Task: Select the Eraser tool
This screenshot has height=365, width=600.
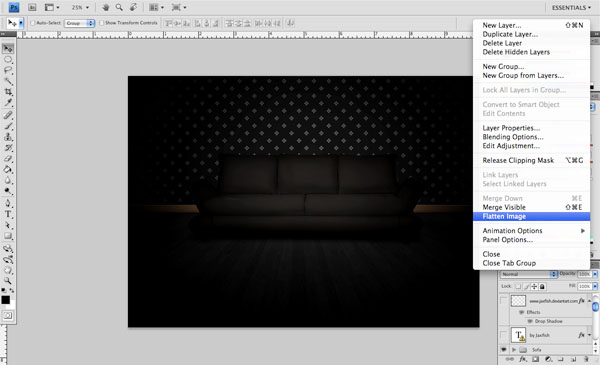Action: pos(8,158)
